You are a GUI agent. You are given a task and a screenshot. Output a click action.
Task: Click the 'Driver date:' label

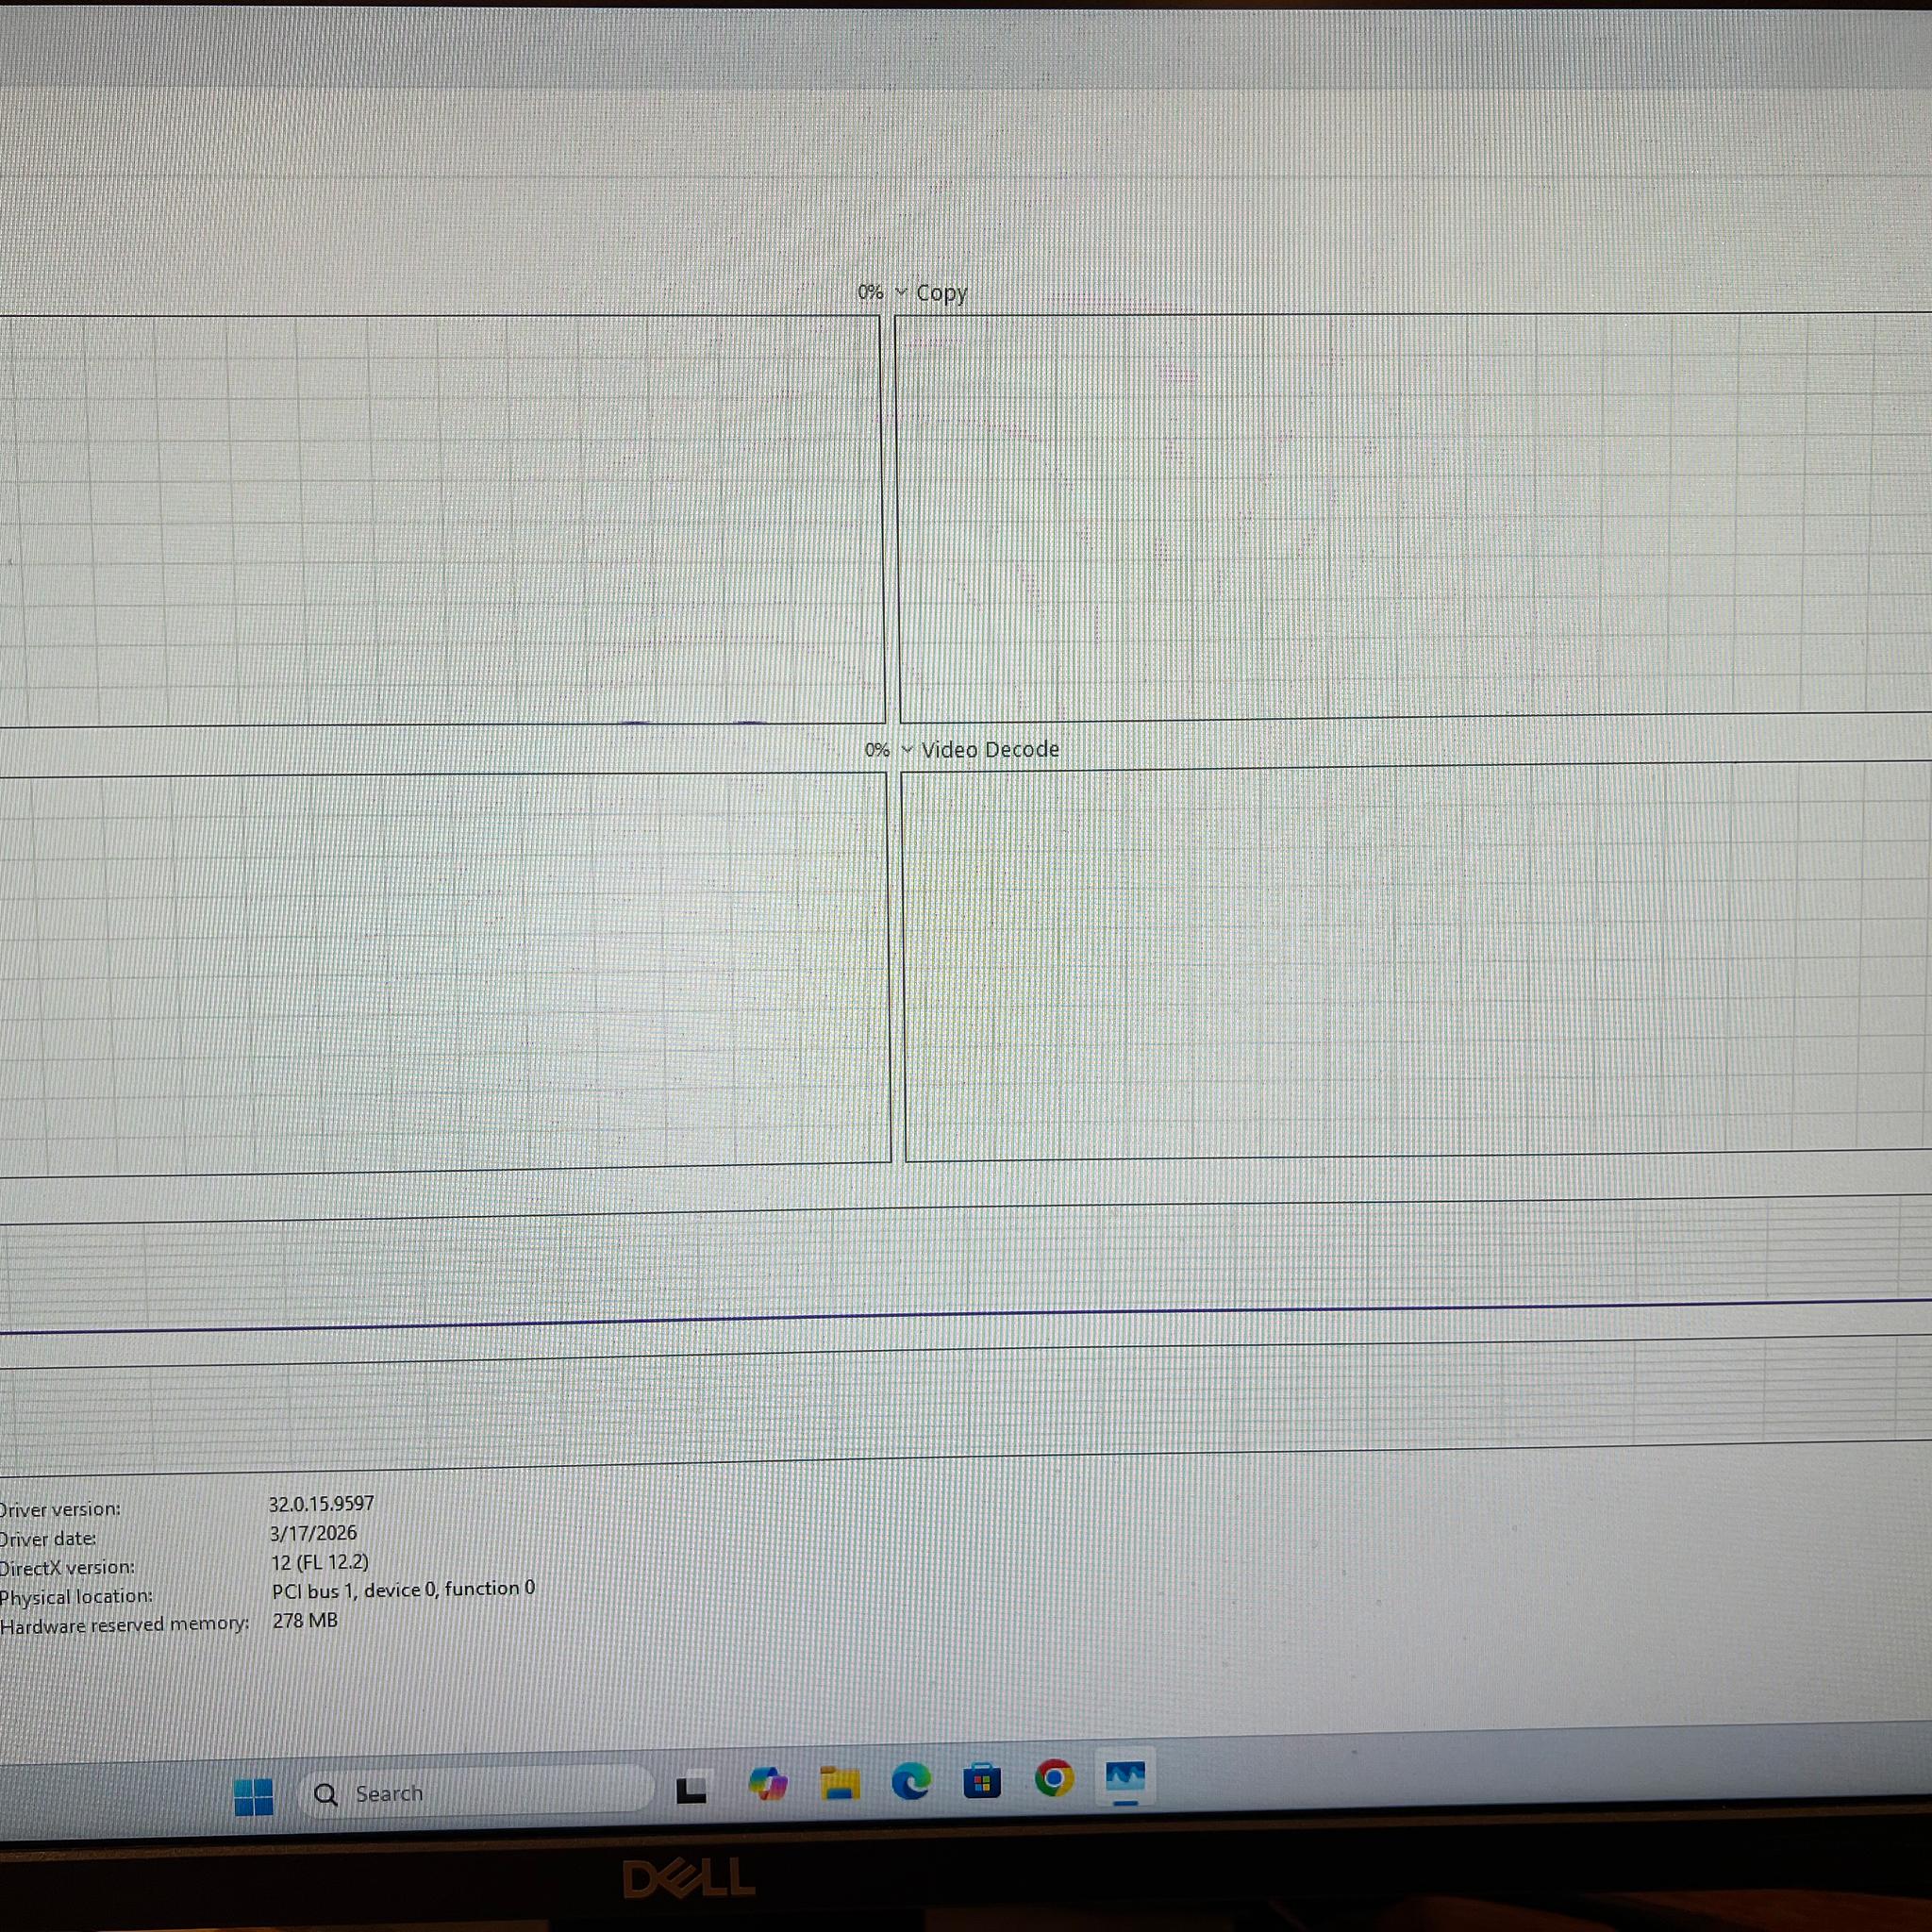point(48,1539)
